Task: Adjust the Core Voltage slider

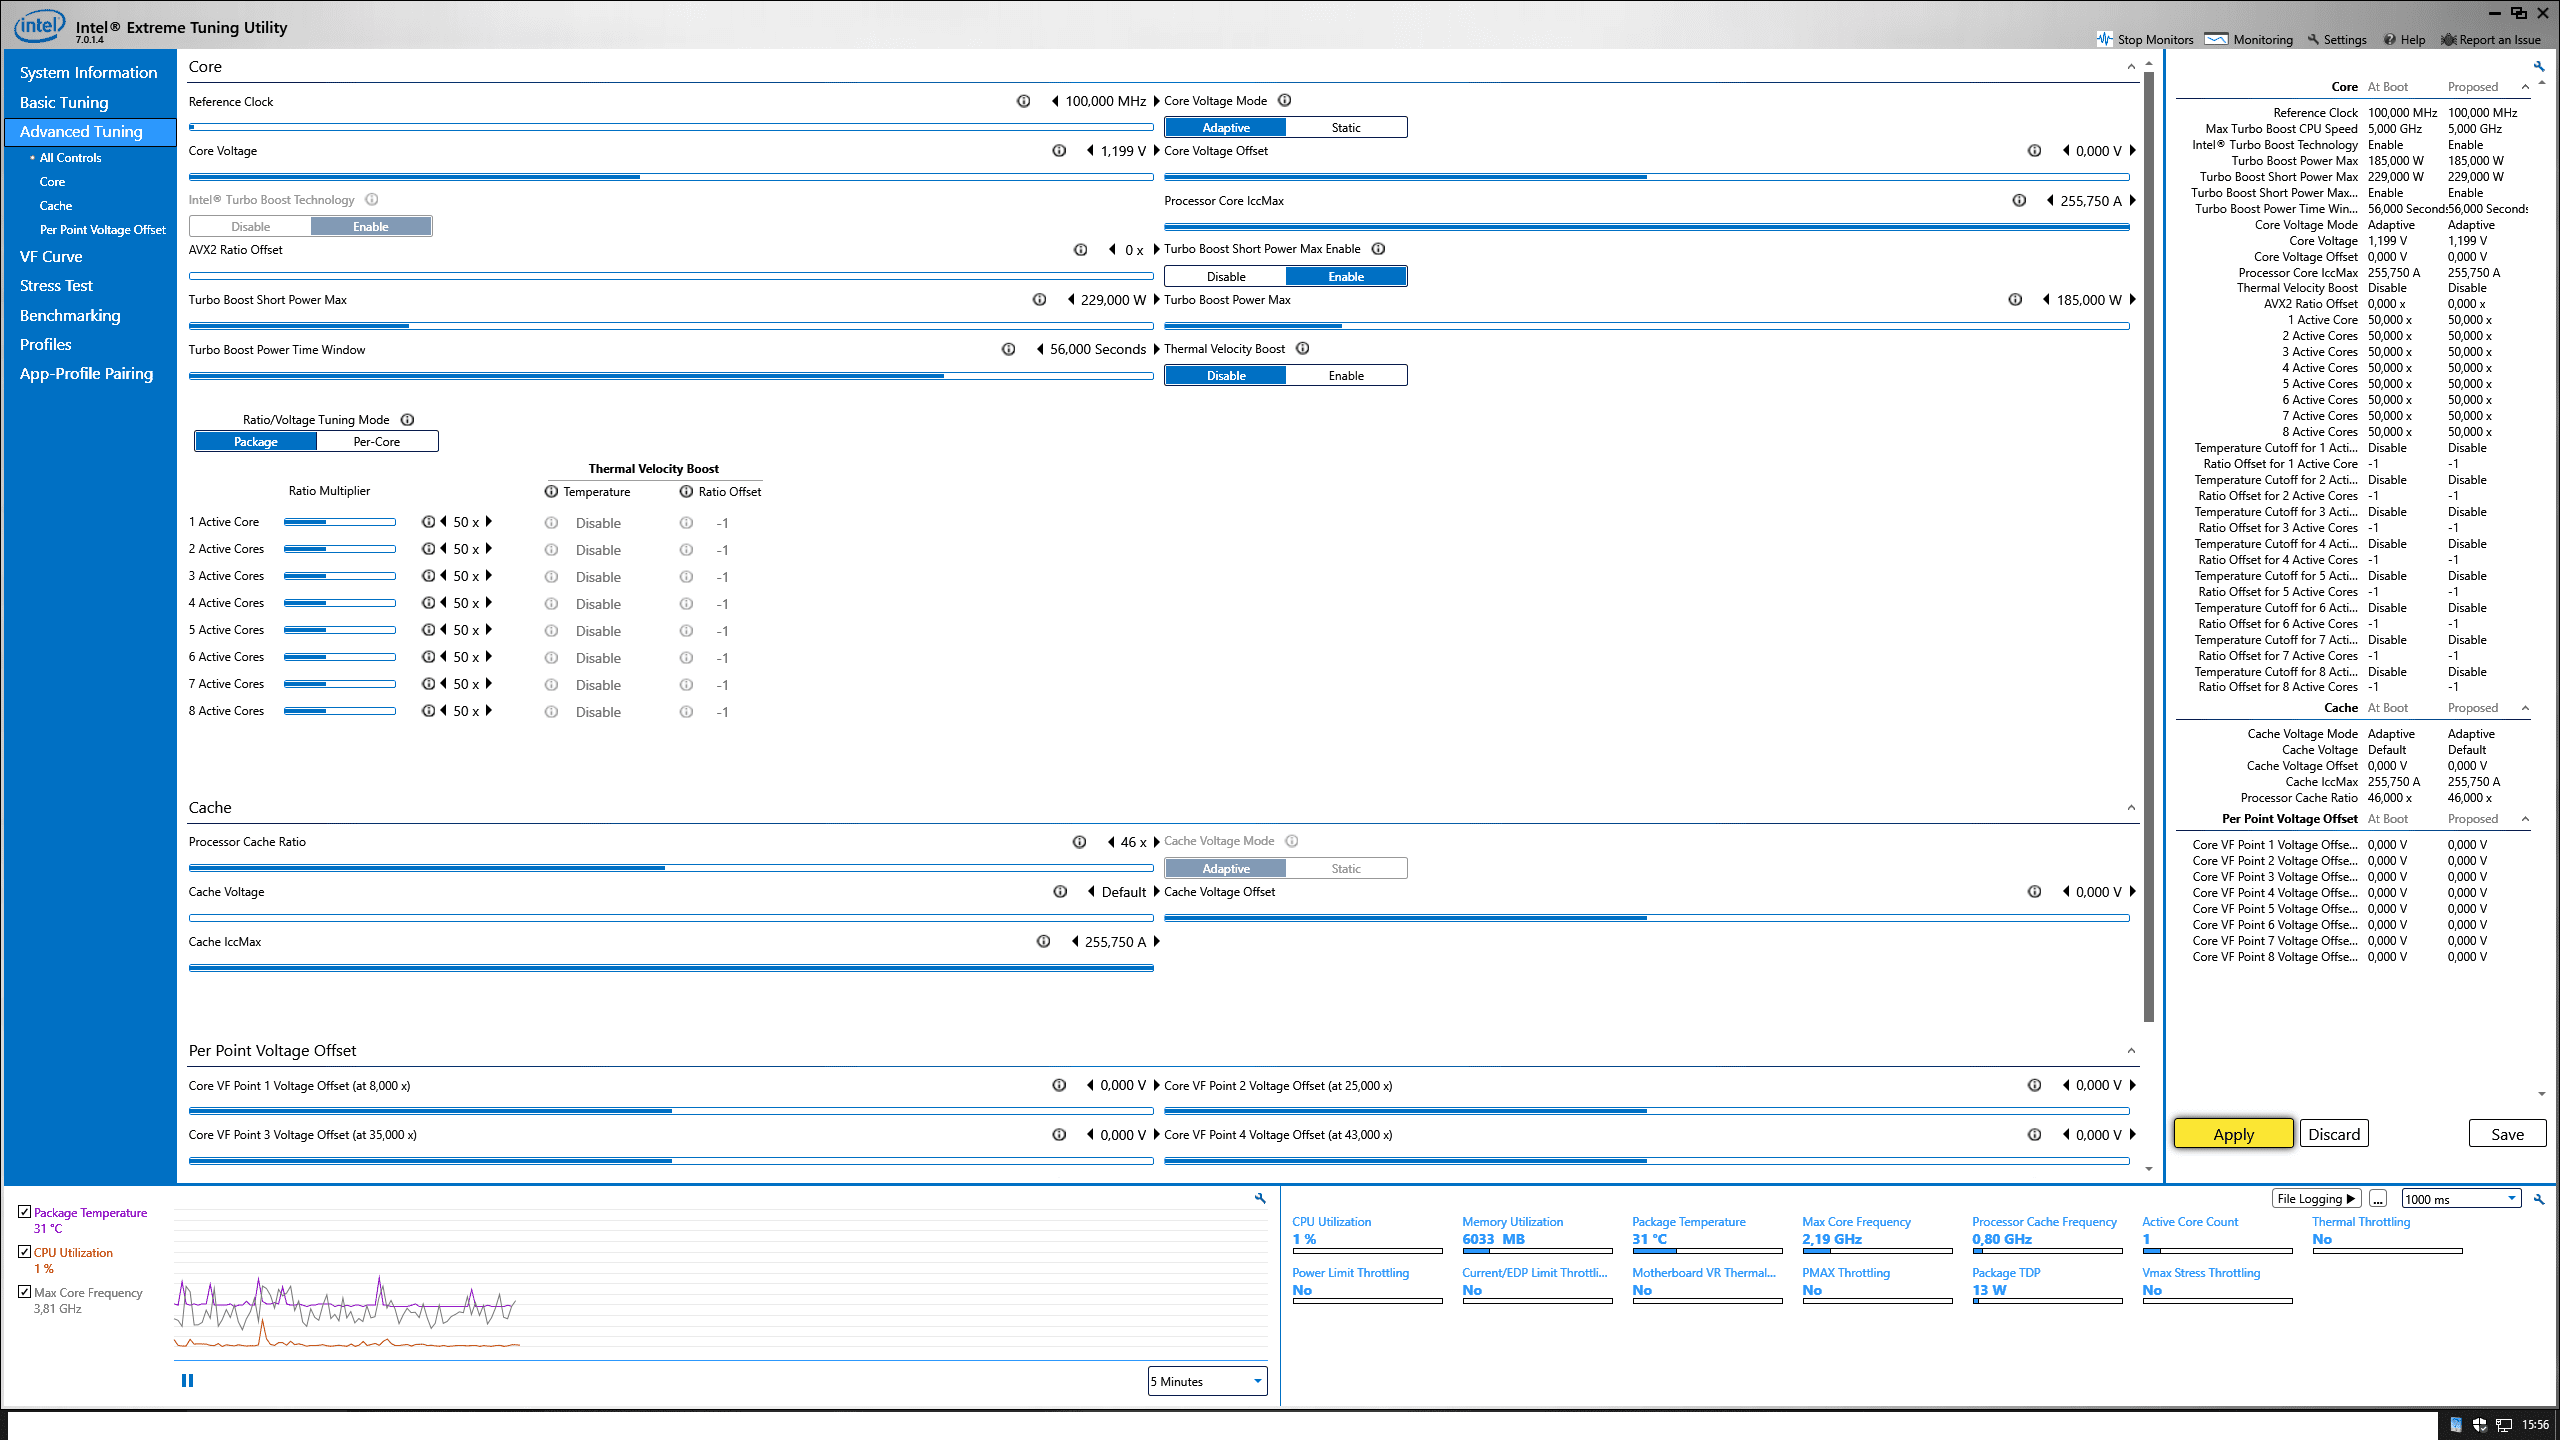Action: point(671,177)
